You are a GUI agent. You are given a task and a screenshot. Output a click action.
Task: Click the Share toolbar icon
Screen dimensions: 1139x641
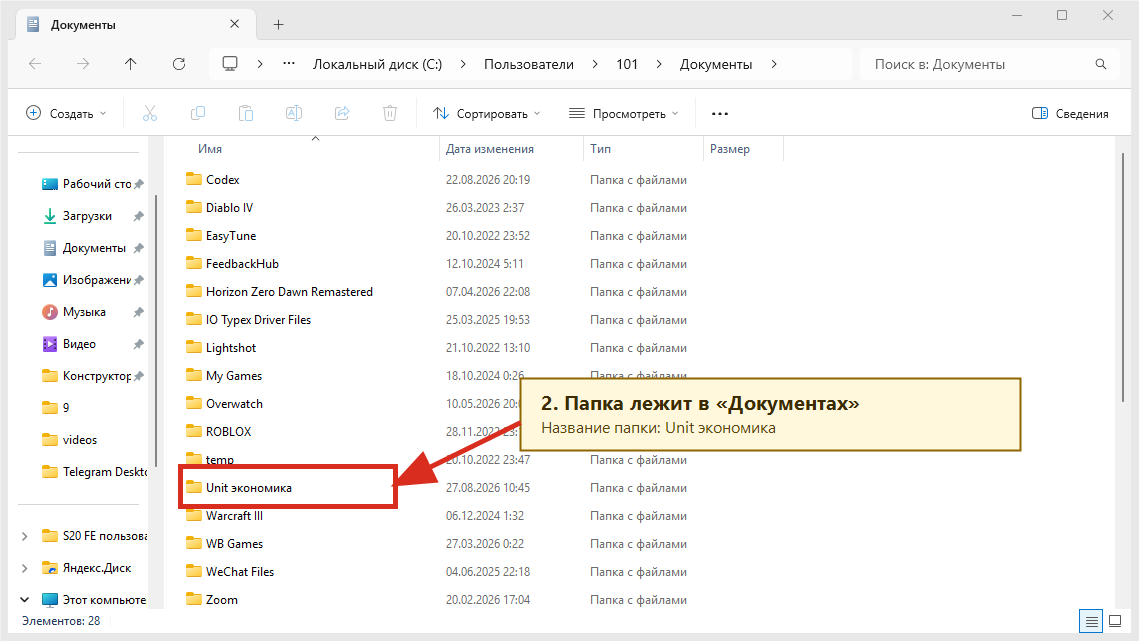click(x=342, y=113)
